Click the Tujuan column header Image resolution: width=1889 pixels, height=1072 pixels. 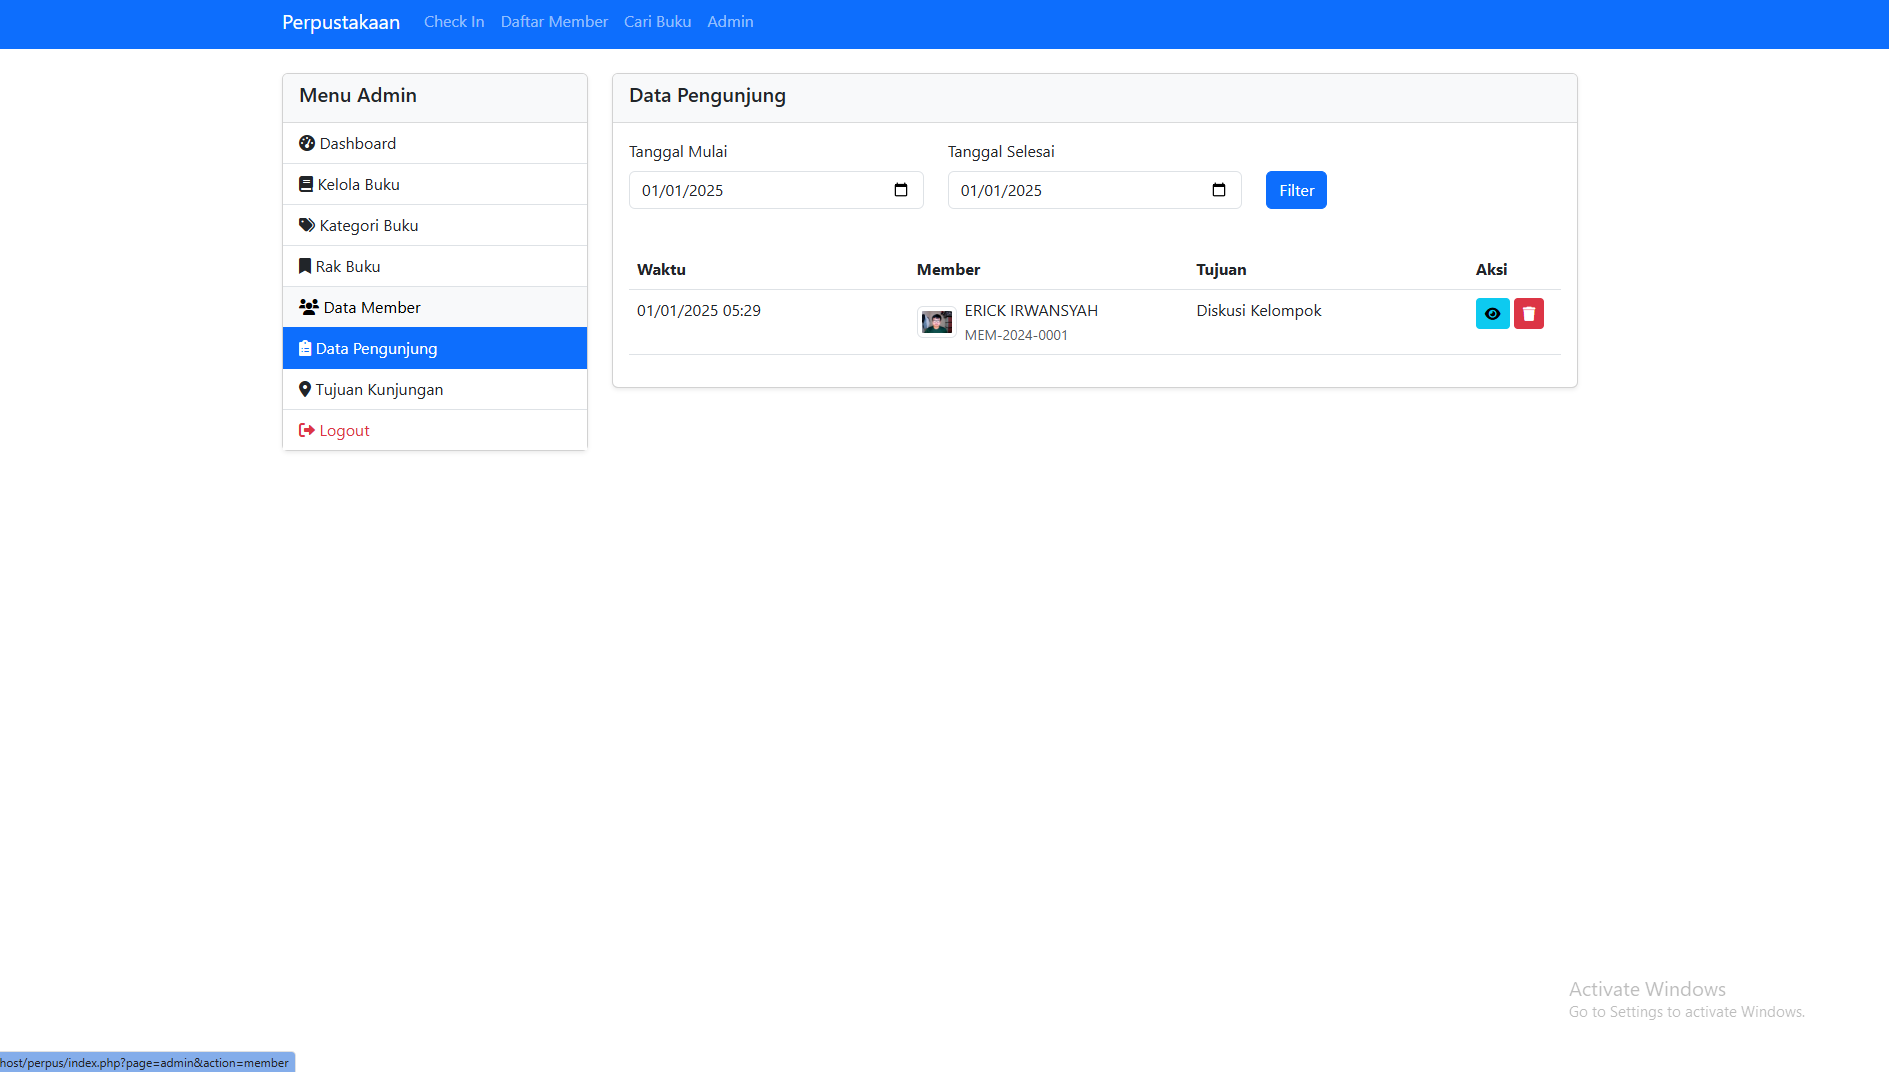click(x=1221, y=270)
